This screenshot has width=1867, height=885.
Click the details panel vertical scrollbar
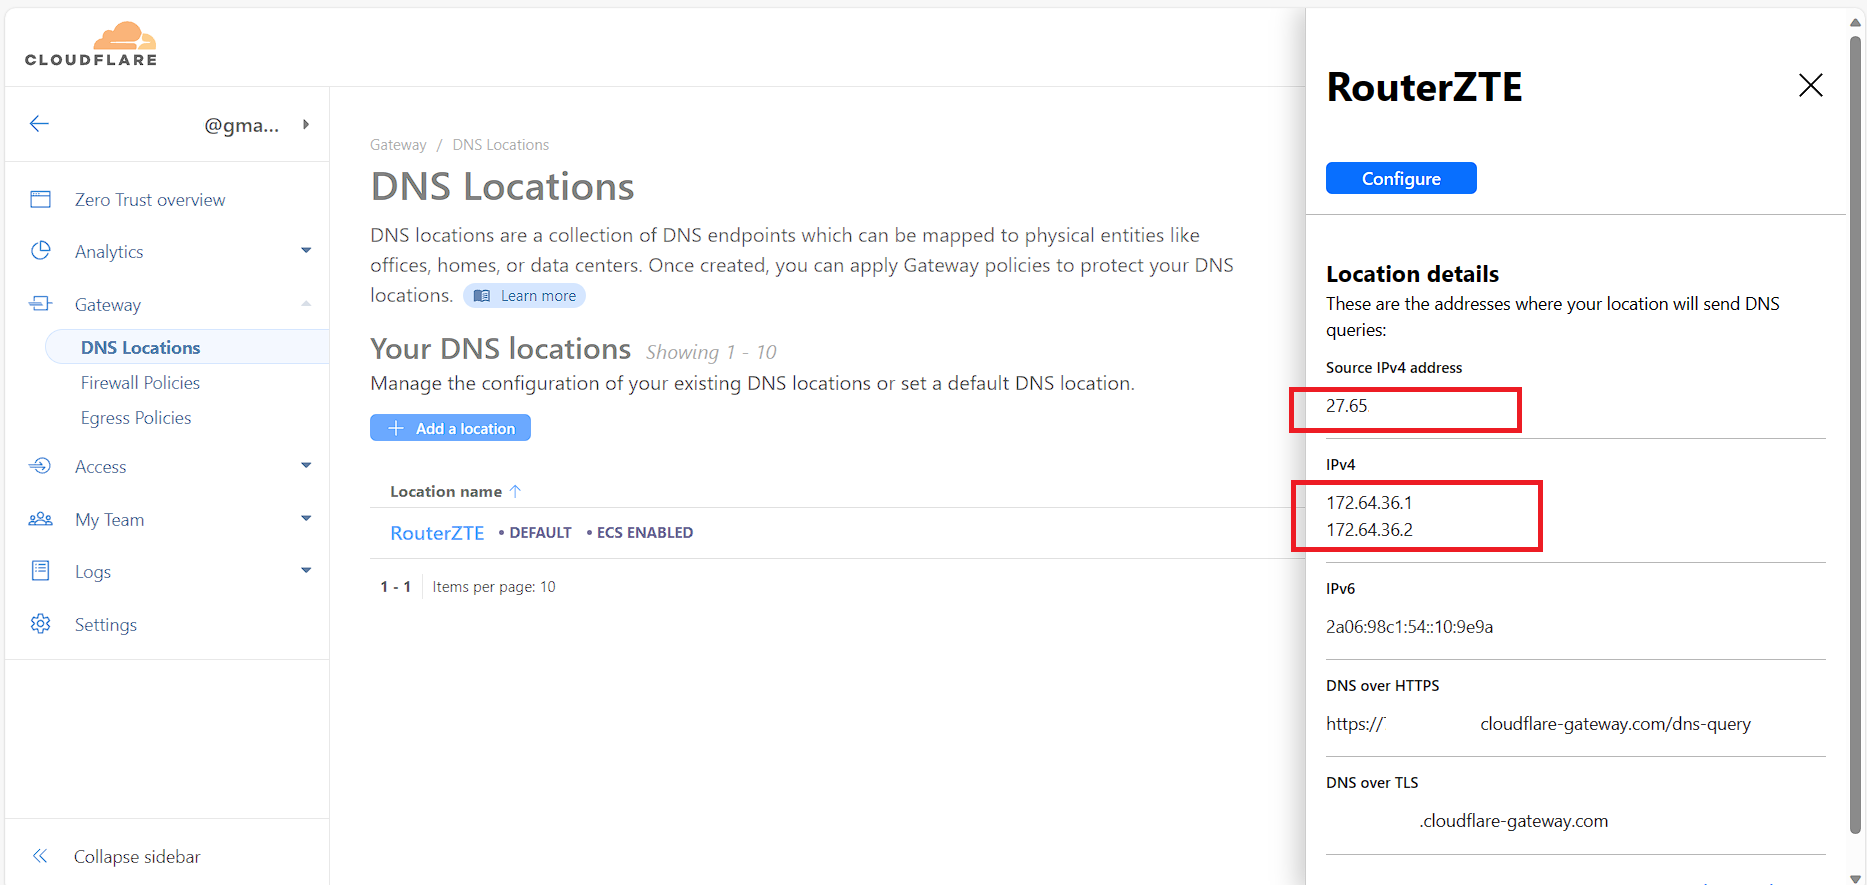coord(1856,435)
